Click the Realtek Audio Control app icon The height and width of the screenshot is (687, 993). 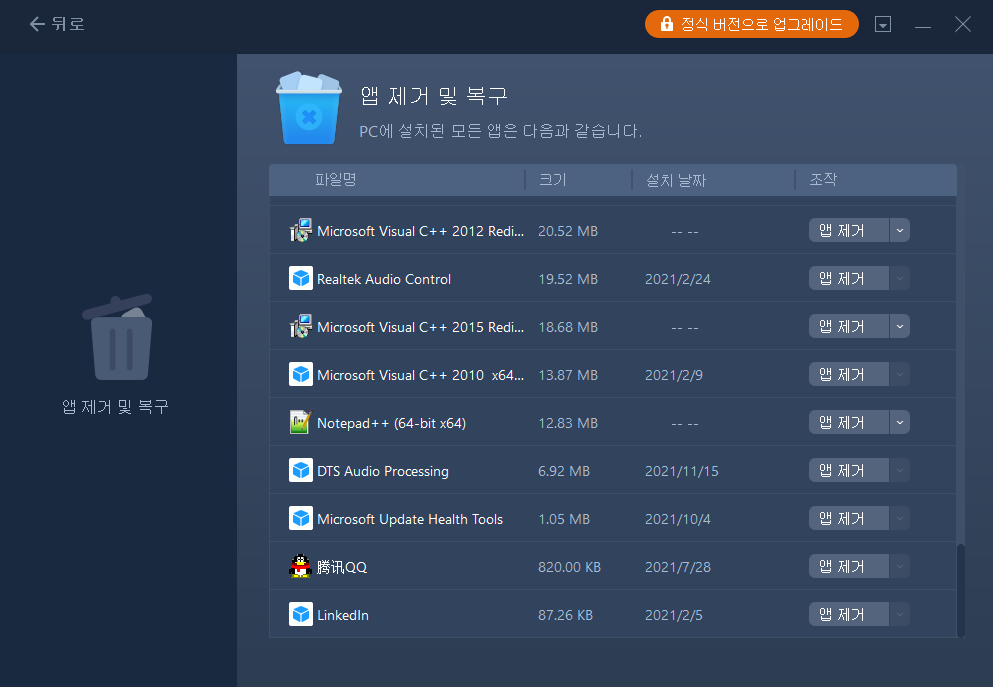pos(300,278)
